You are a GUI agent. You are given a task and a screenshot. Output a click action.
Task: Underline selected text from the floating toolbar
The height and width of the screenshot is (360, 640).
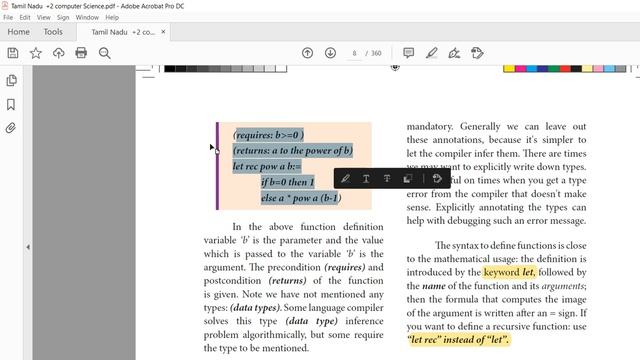[x=366, y=178]
